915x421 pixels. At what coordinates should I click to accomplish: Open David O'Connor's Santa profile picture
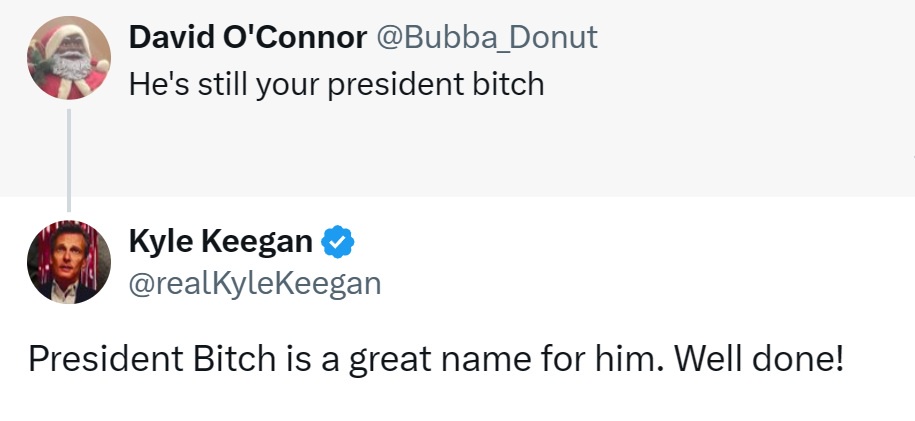click(68, 60)
